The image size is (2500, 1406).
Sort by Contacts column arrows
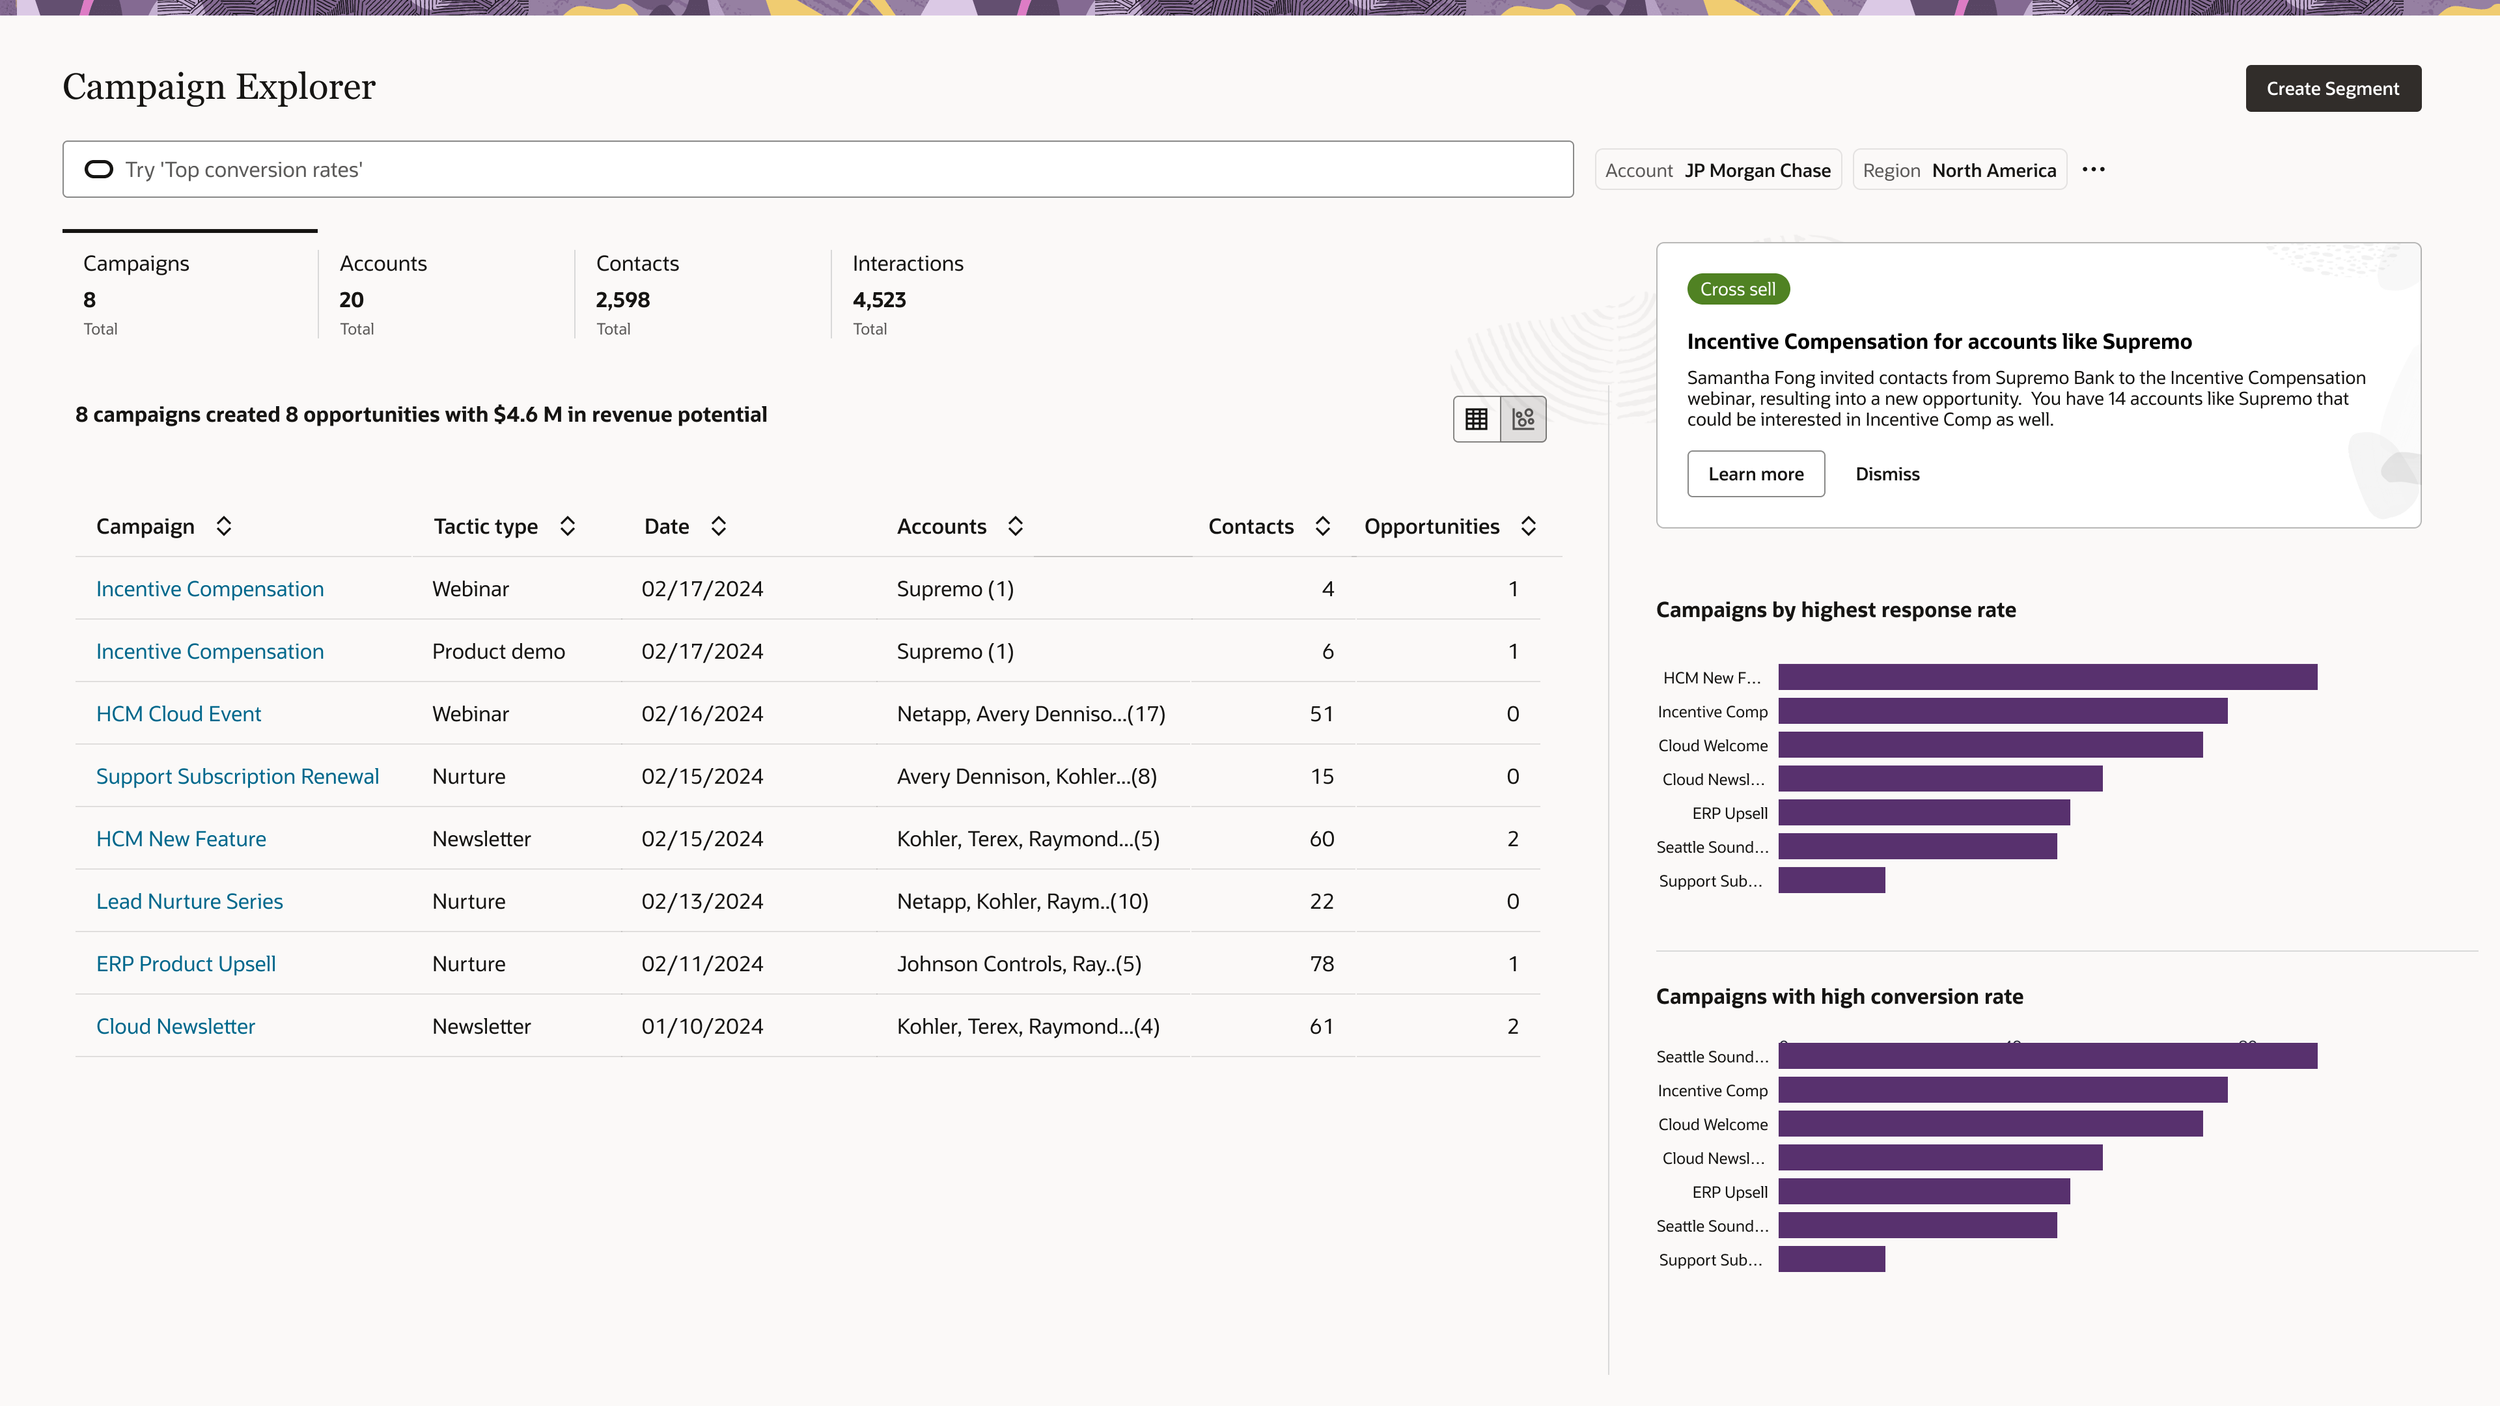(1322, 526)
